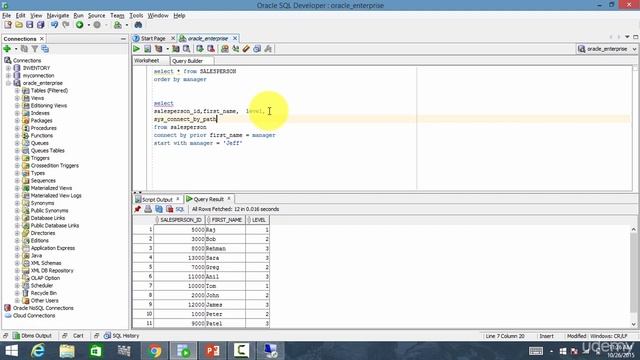This screenshot has height=360, width=640.
Task: Collapse the oracle_enterprise connection node
Action: 8,83
